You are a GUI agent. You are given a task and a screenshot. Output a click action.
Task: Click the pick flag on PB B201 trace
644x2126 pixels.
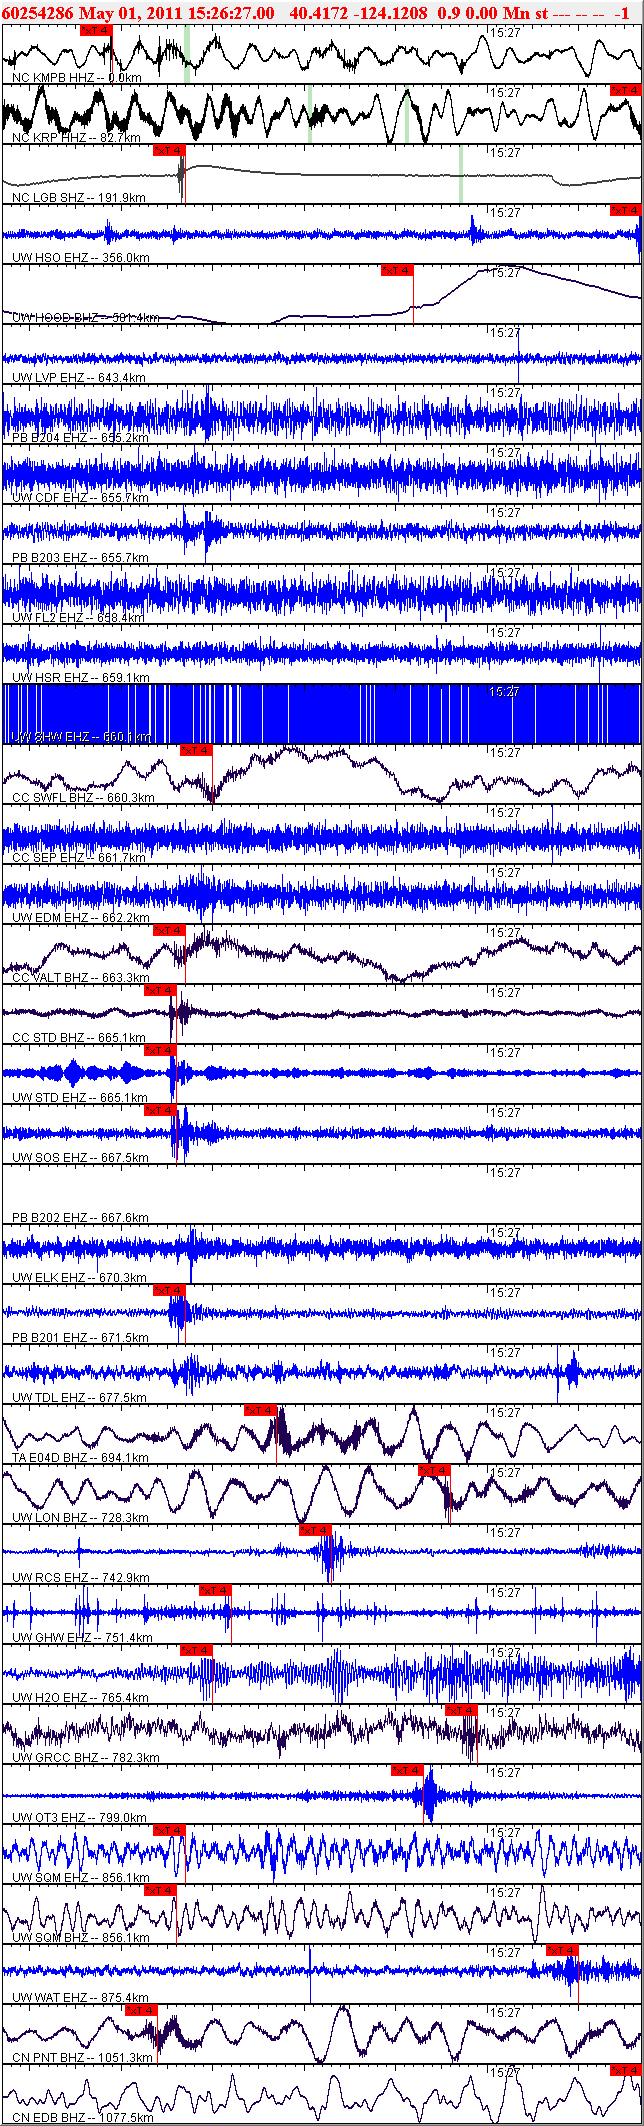coord(169,1290)
